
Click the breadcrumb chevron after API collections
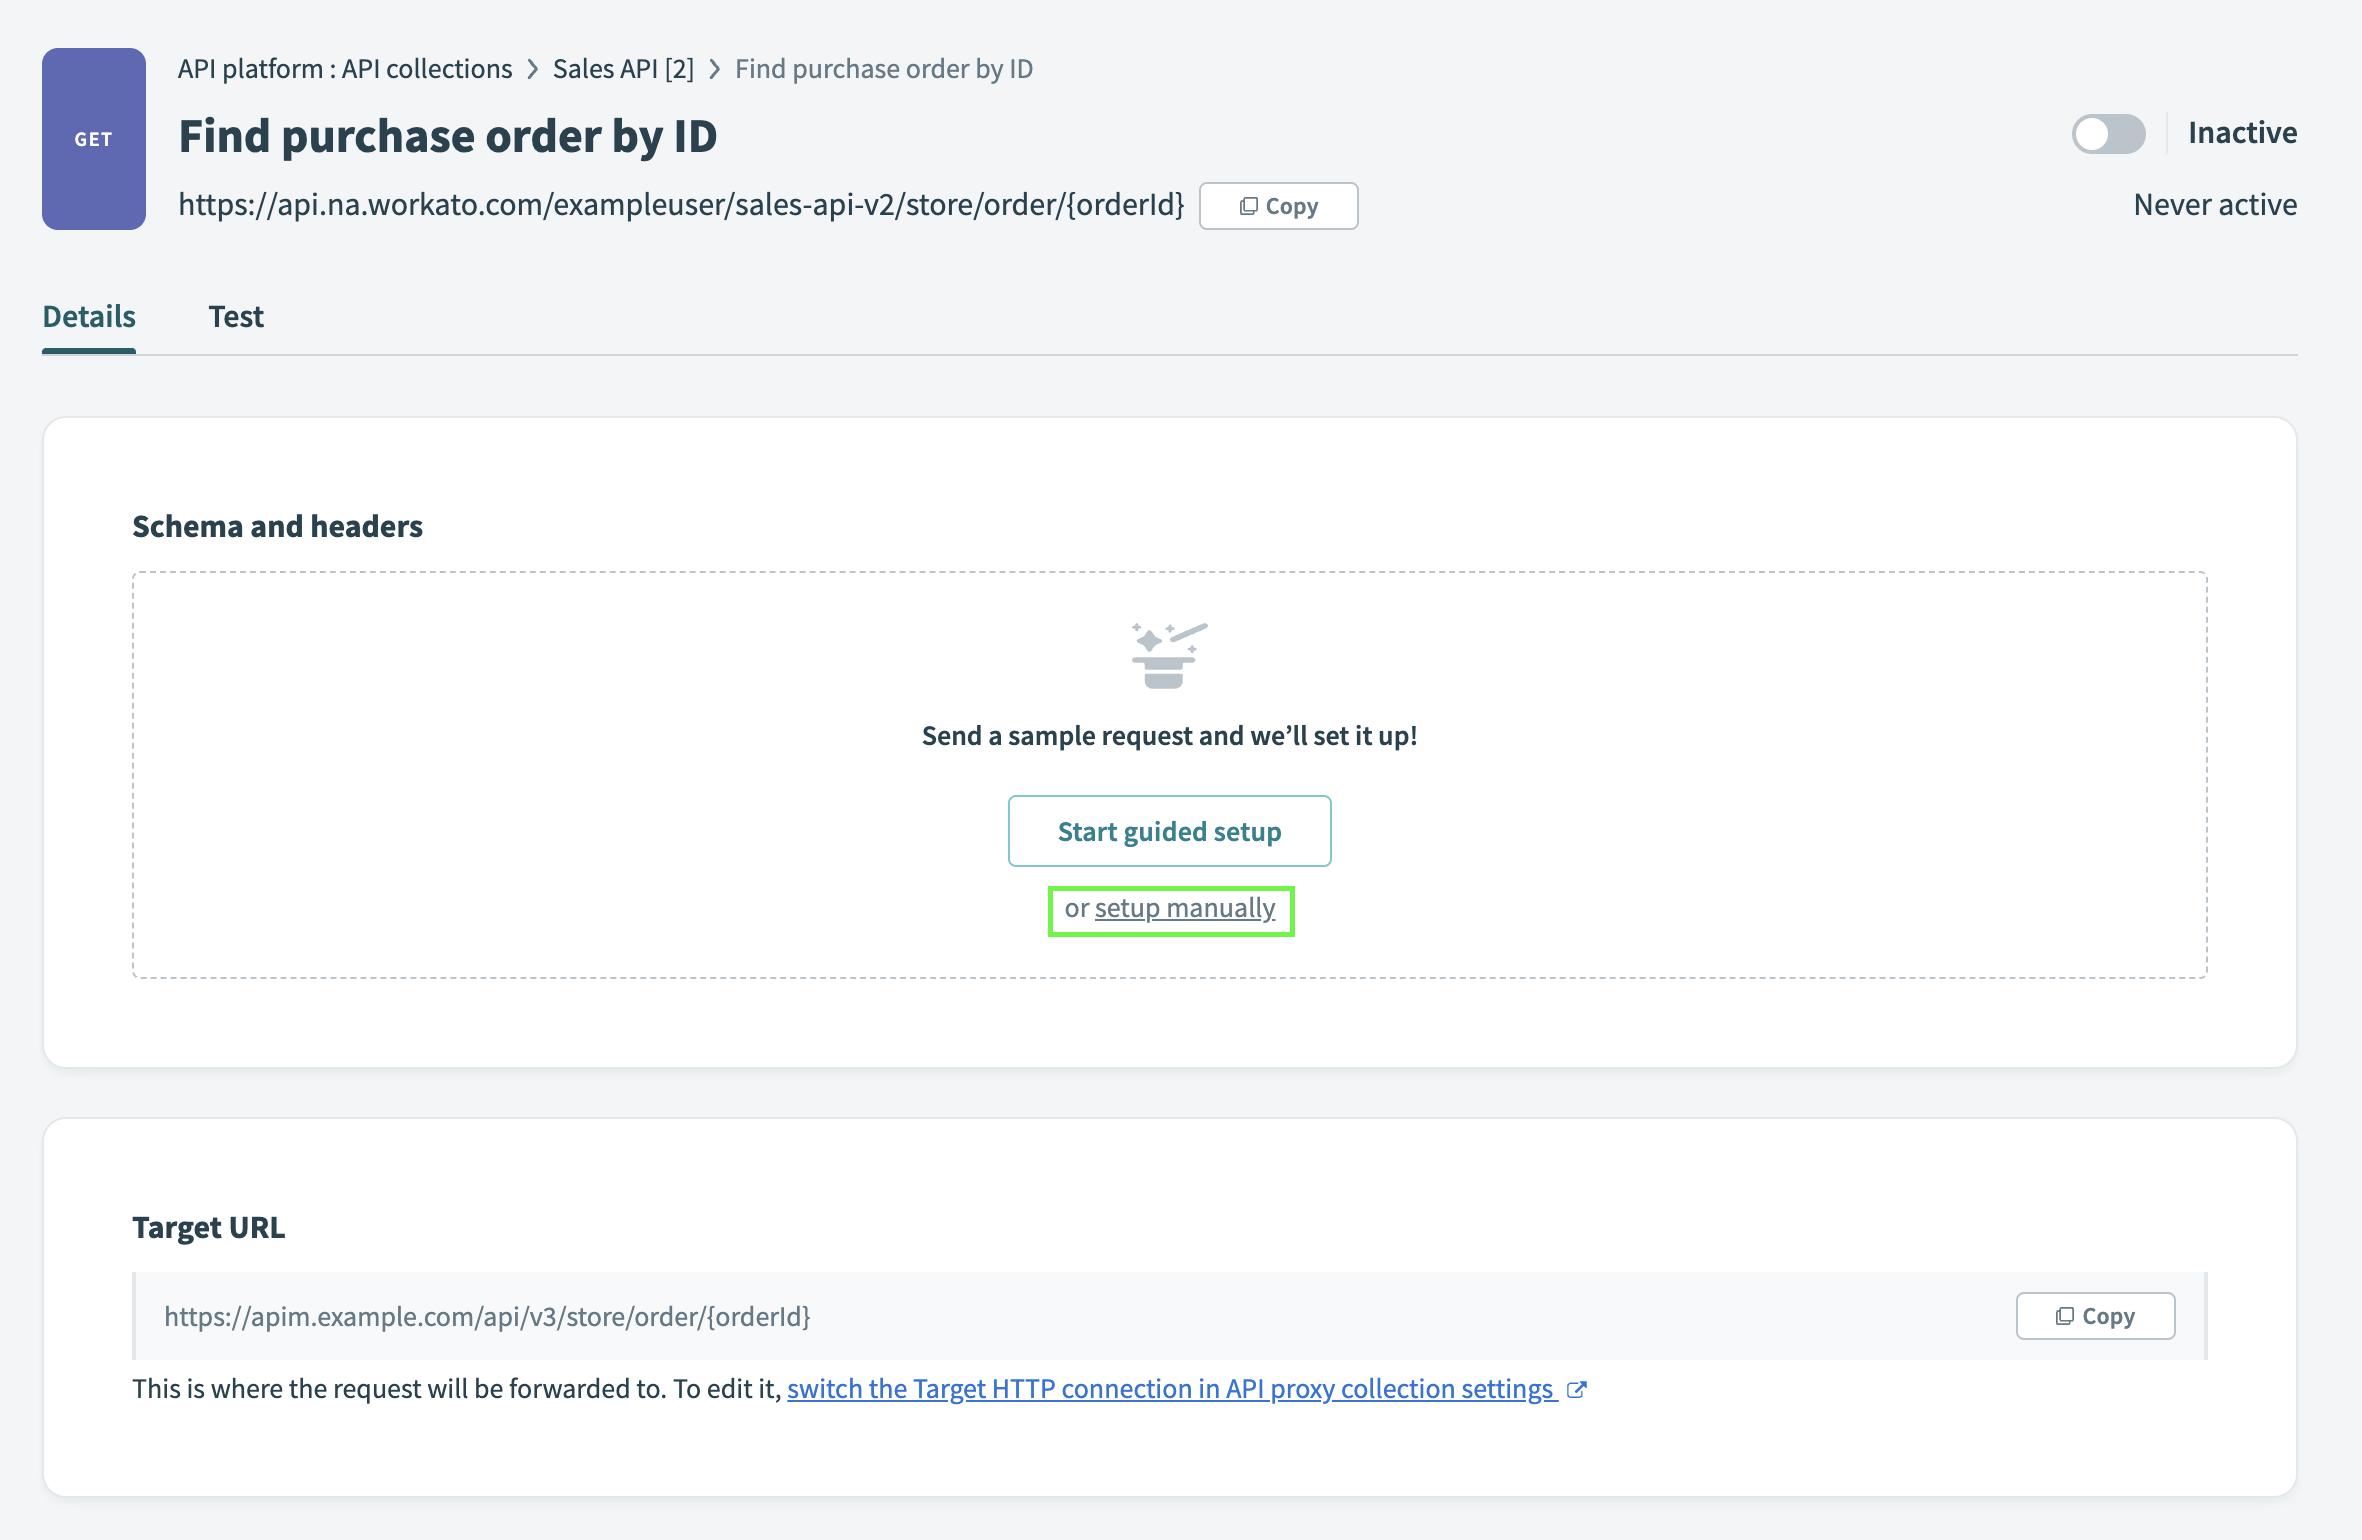tap(533, 69)
